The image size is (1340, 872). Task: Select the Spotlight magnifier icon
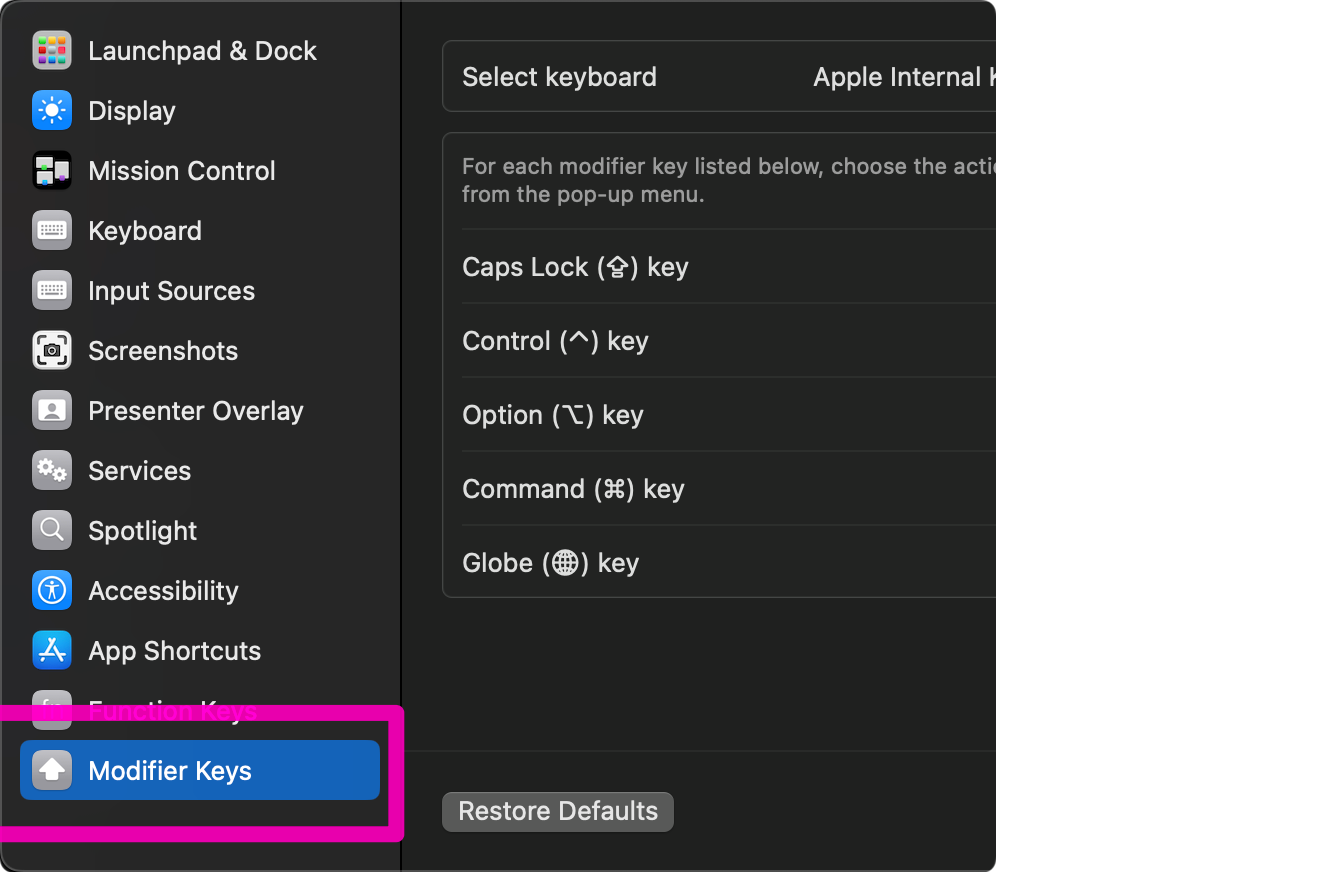(52, 531)
